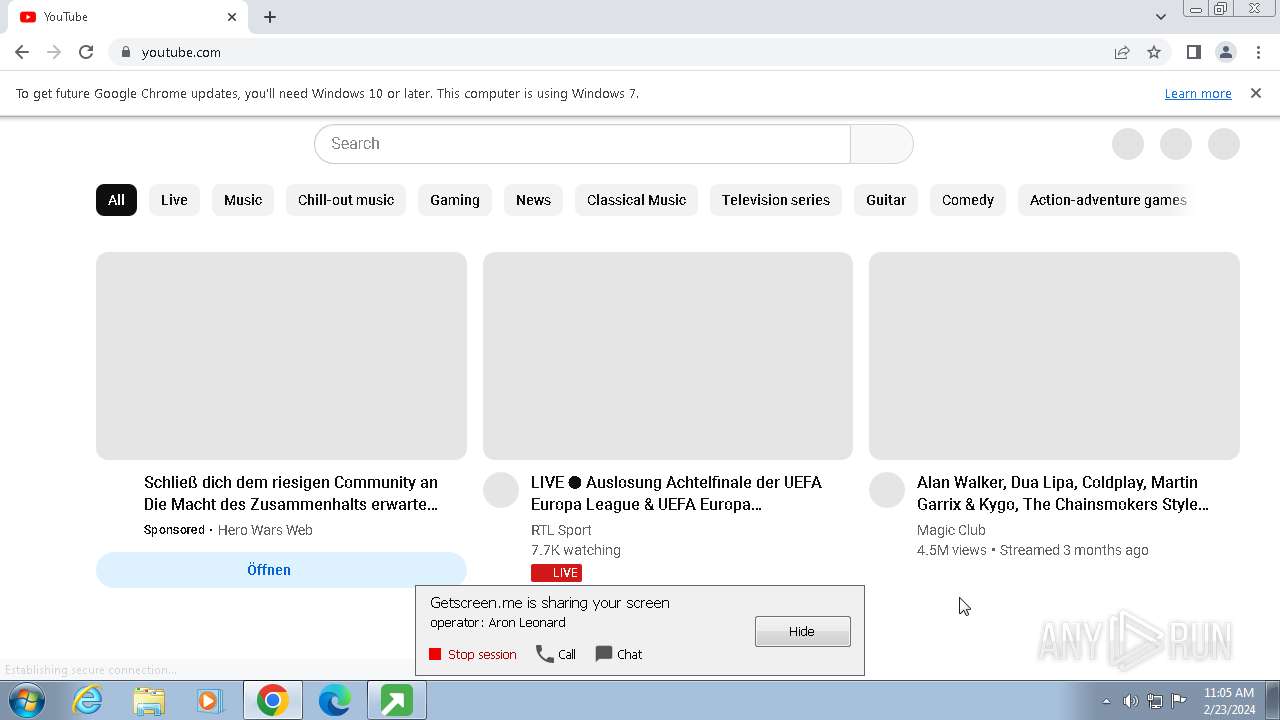Open the Learn more link

tap(1198, 93)
